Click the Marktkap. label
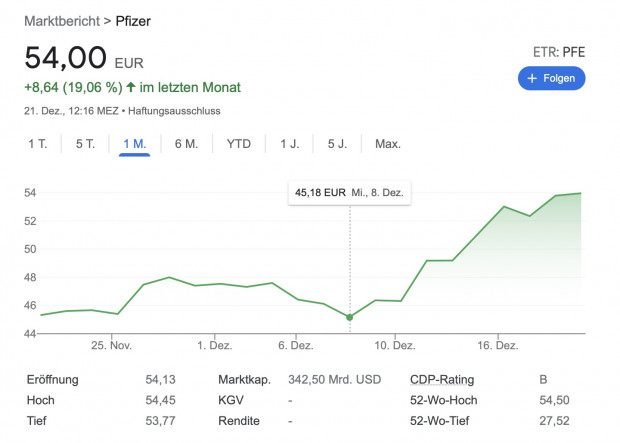Viewport: 620px width, 443px height. (x=244, y=380)
